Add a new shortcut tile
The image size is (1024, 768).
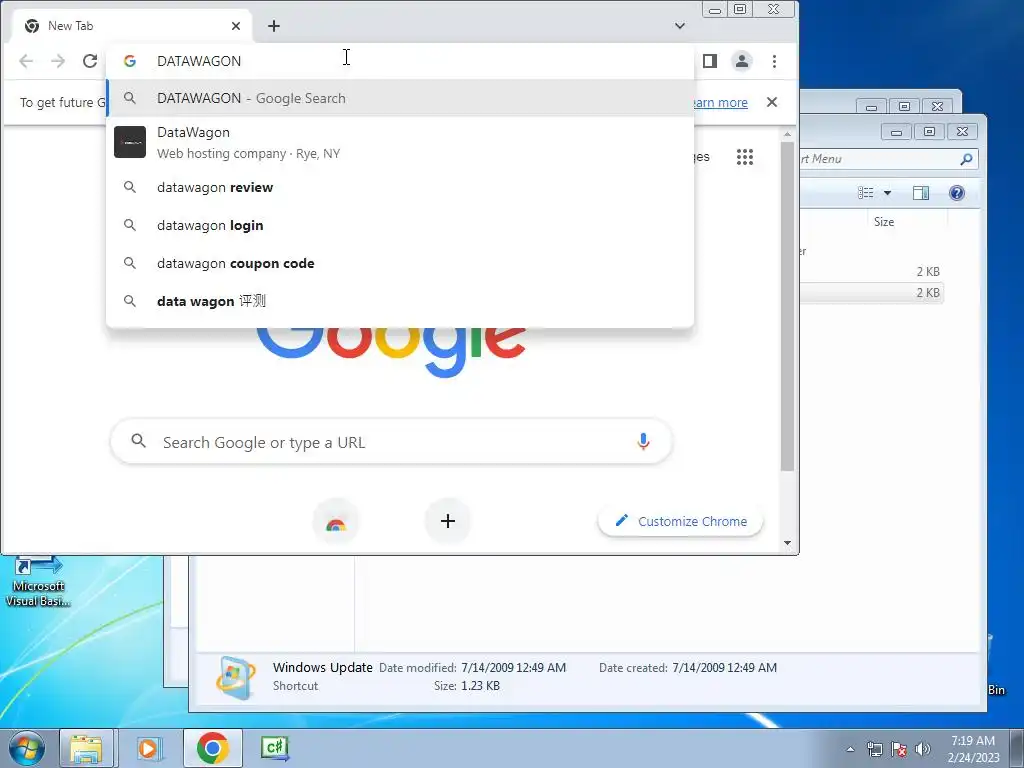(x=448, y=521)
